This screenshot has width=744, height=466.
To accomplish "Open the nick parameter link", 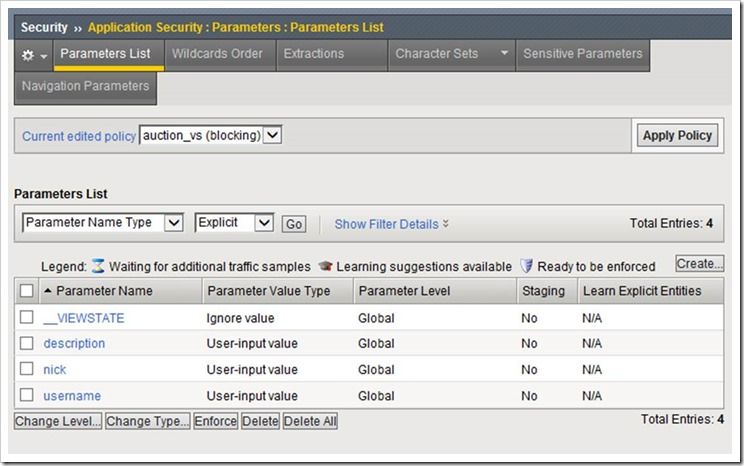I will tap(55, 370).
